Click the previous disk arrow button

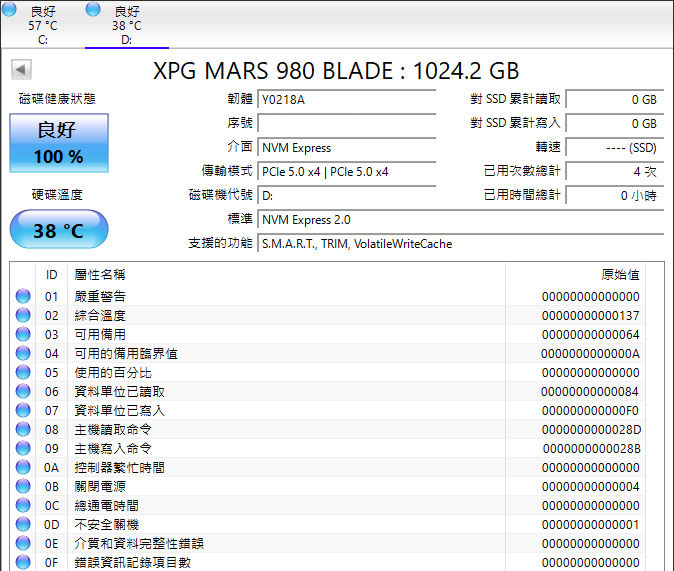coord(21,69)
